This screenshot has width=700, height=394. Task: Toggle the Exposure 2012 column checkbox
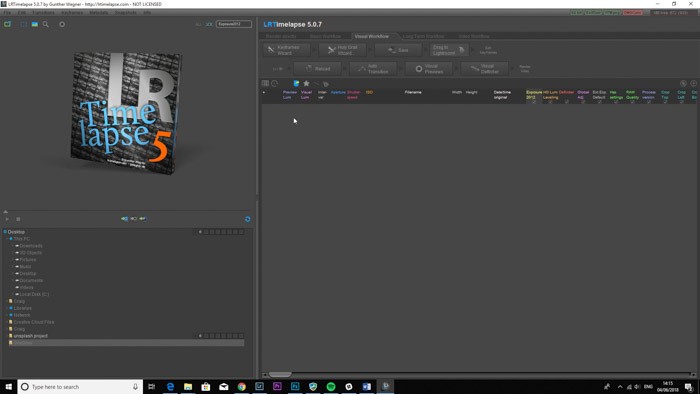pos(533,102)
